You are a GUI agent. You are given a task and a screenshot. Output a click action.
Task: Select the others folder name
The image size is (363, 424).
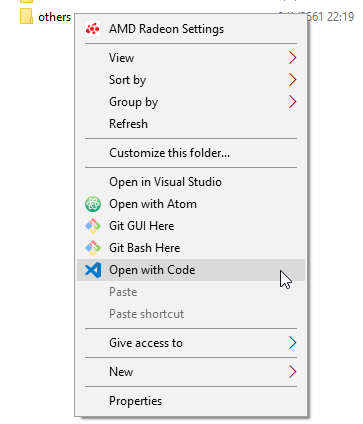click(x=54, y=17)
